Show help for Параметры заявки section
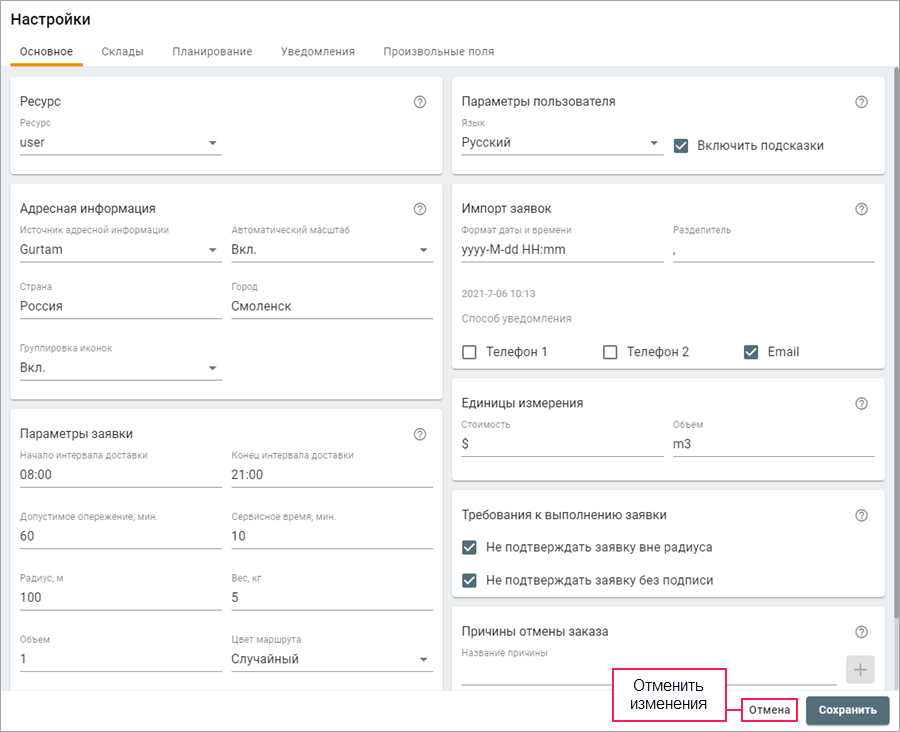This screenshot has height=732, width=900. 420,434
